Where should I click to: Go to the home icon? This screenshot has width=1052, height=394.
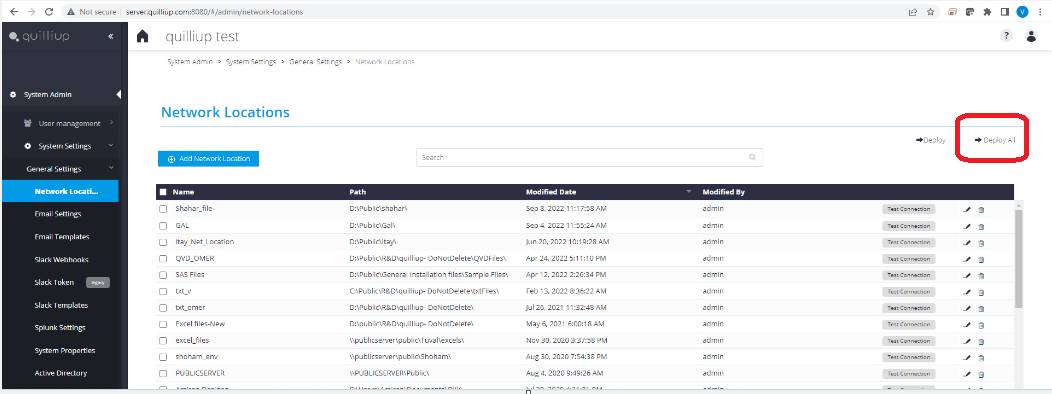click(142, 36)
